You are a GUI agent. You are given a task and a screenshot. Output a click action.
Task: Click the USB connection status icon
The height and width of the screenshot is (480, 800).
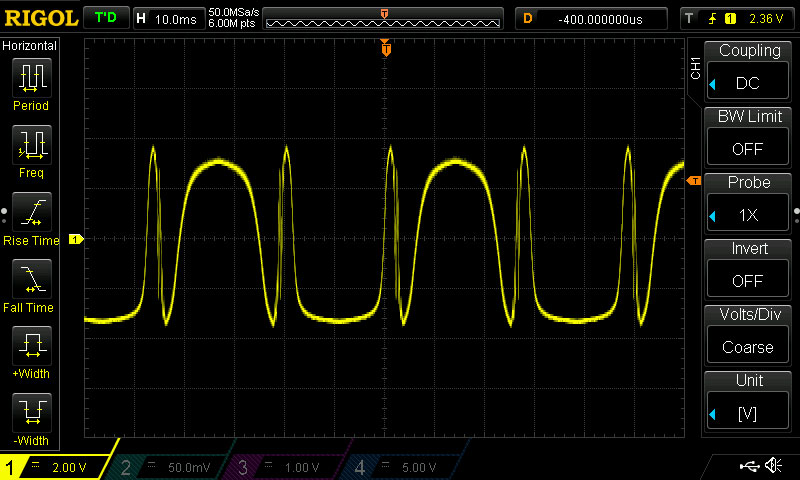pyautogui.click(x=748, y=466)
